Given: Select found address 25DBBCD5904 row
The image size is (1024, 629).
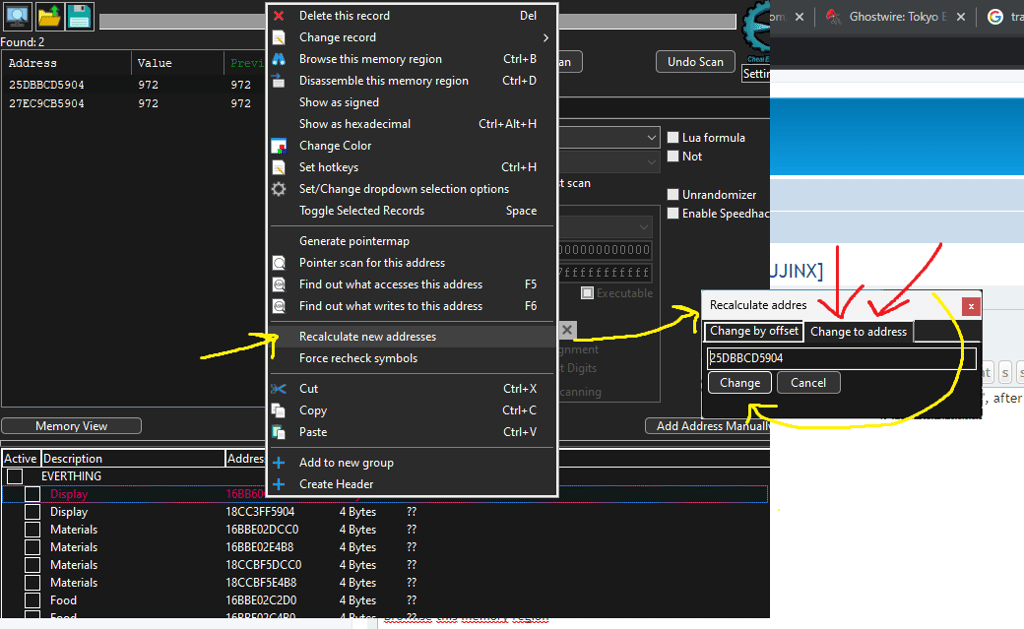Looking at the screenshot, I should point(133,85).
